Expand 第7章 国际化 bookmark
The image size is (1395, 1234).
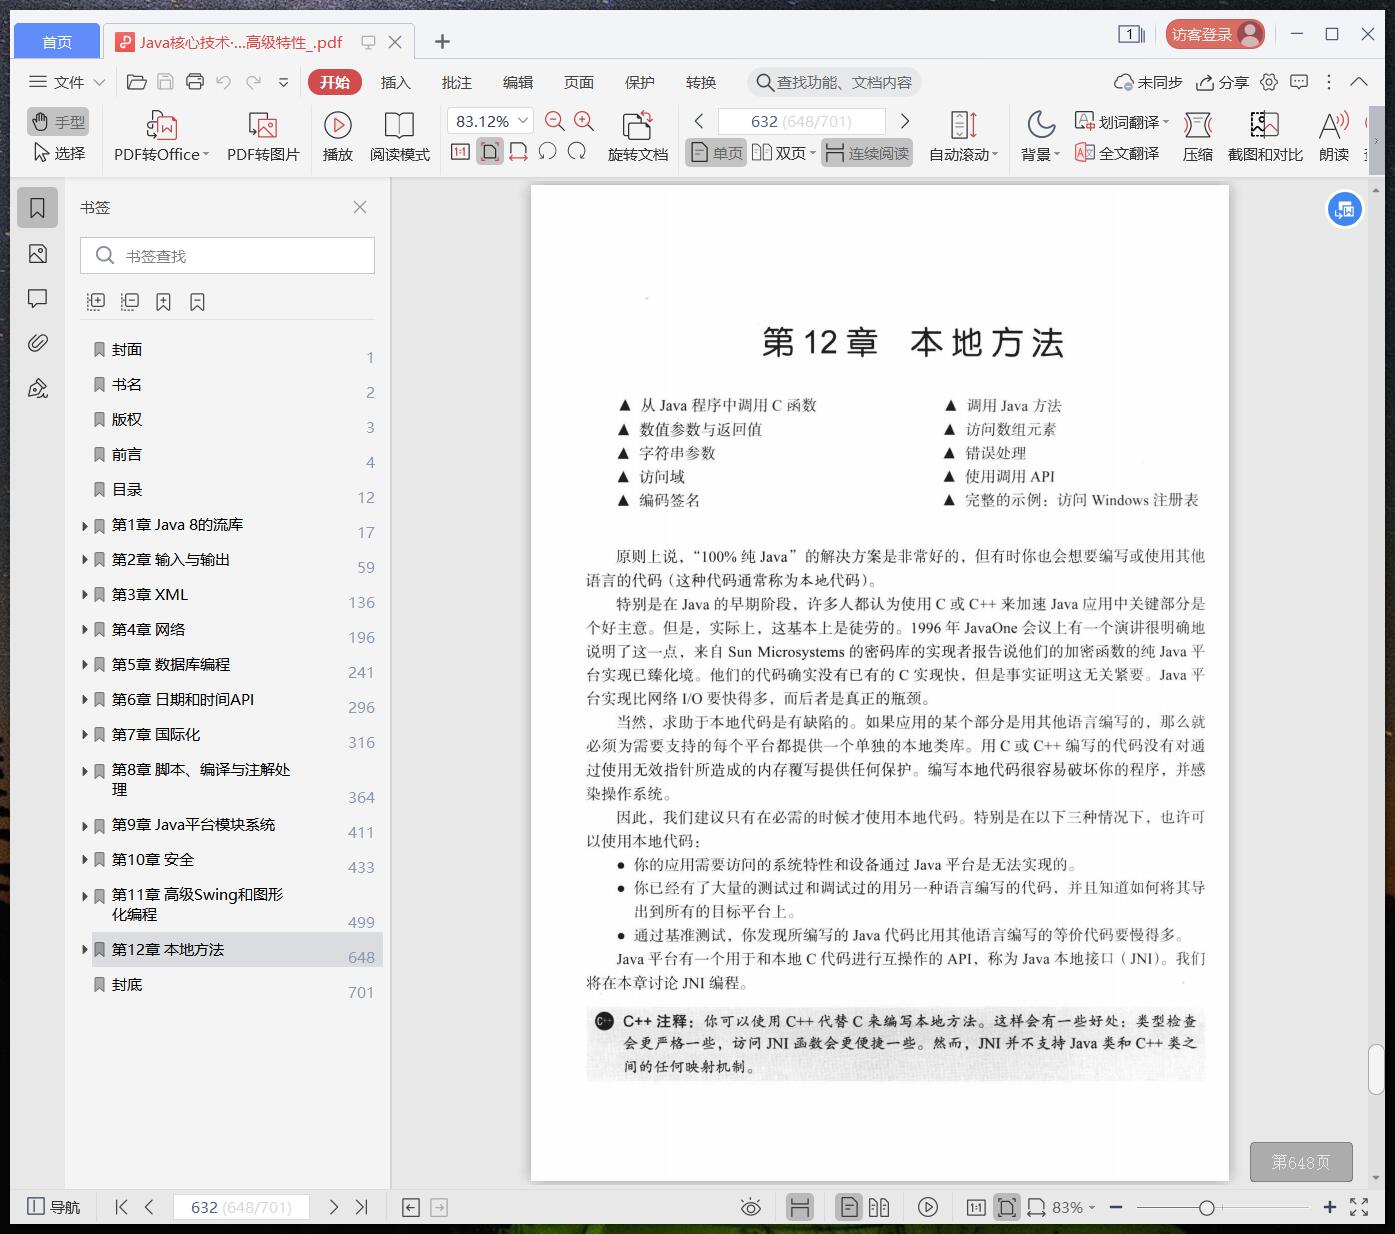85,735
